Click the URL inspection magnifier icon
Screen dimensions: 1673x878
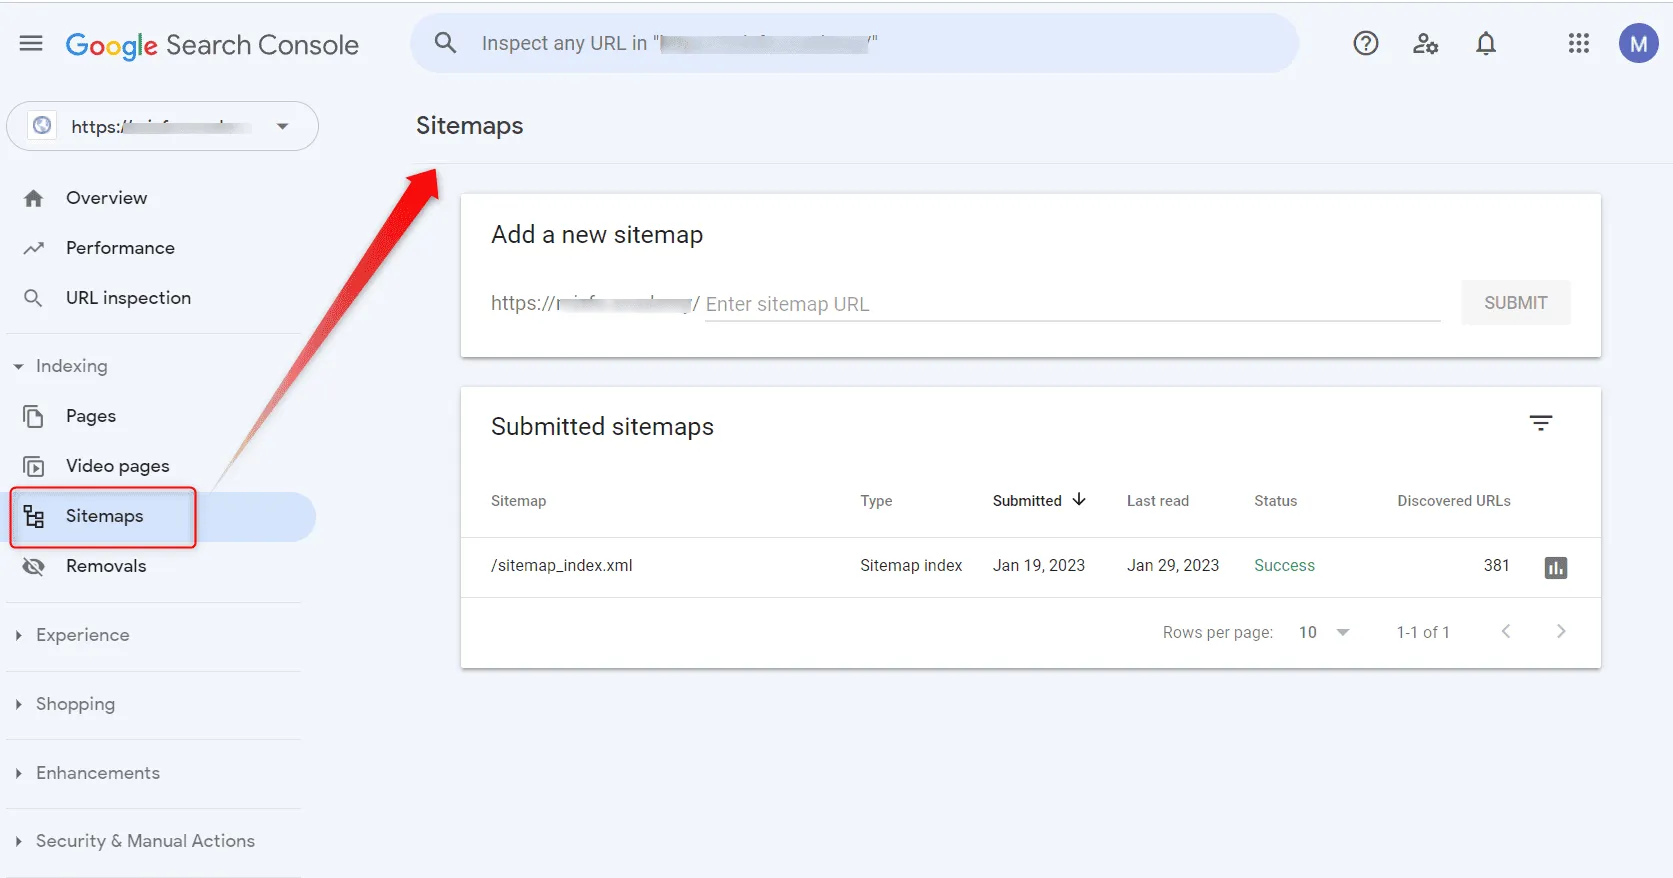tap(33, 298)
